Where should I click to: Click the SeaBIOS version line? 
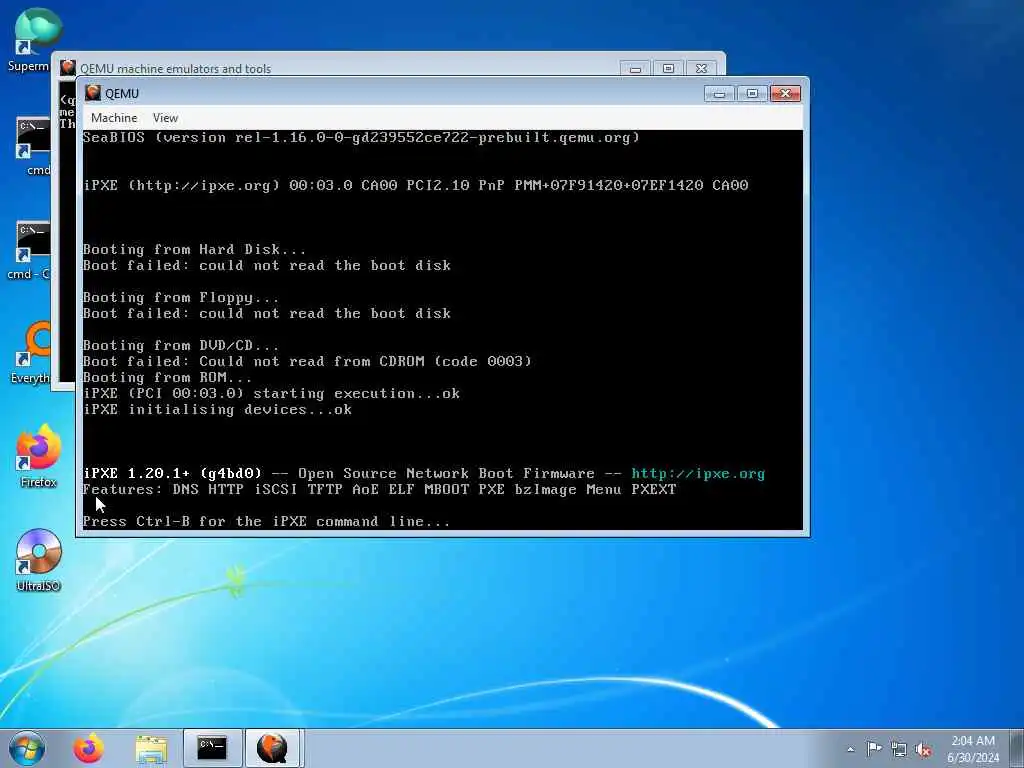pyautogui.click(x=361, y=137)
